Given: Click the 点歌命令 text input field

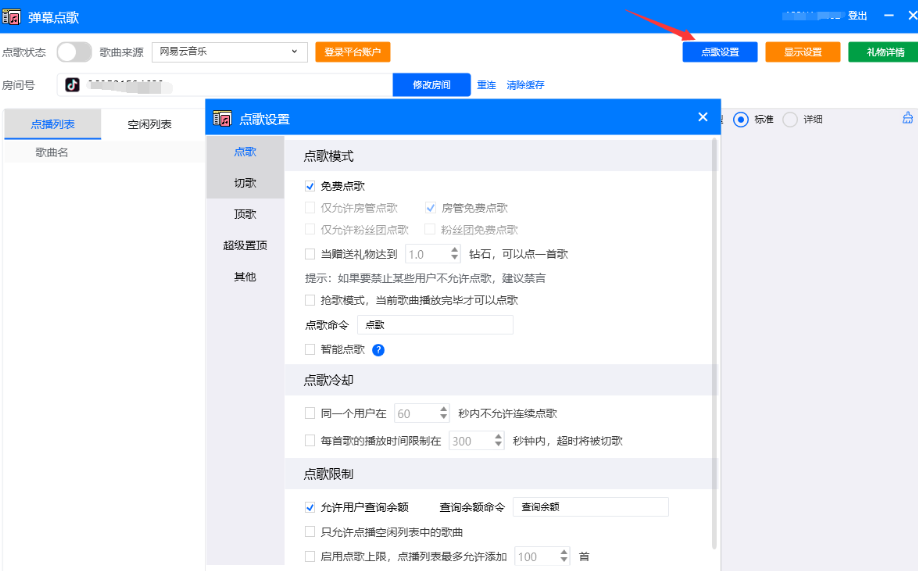Looking at the screenshot, I should [x=434, y=325].
